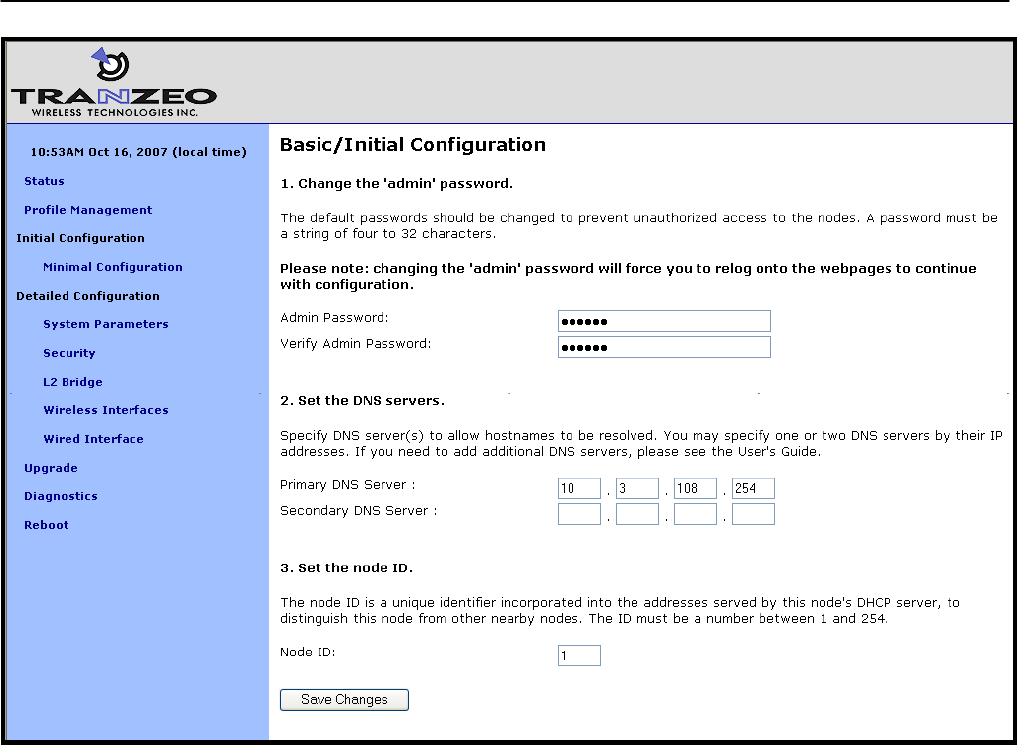
Task: Click the 'Node ID:' label
Action: point(307,652)
